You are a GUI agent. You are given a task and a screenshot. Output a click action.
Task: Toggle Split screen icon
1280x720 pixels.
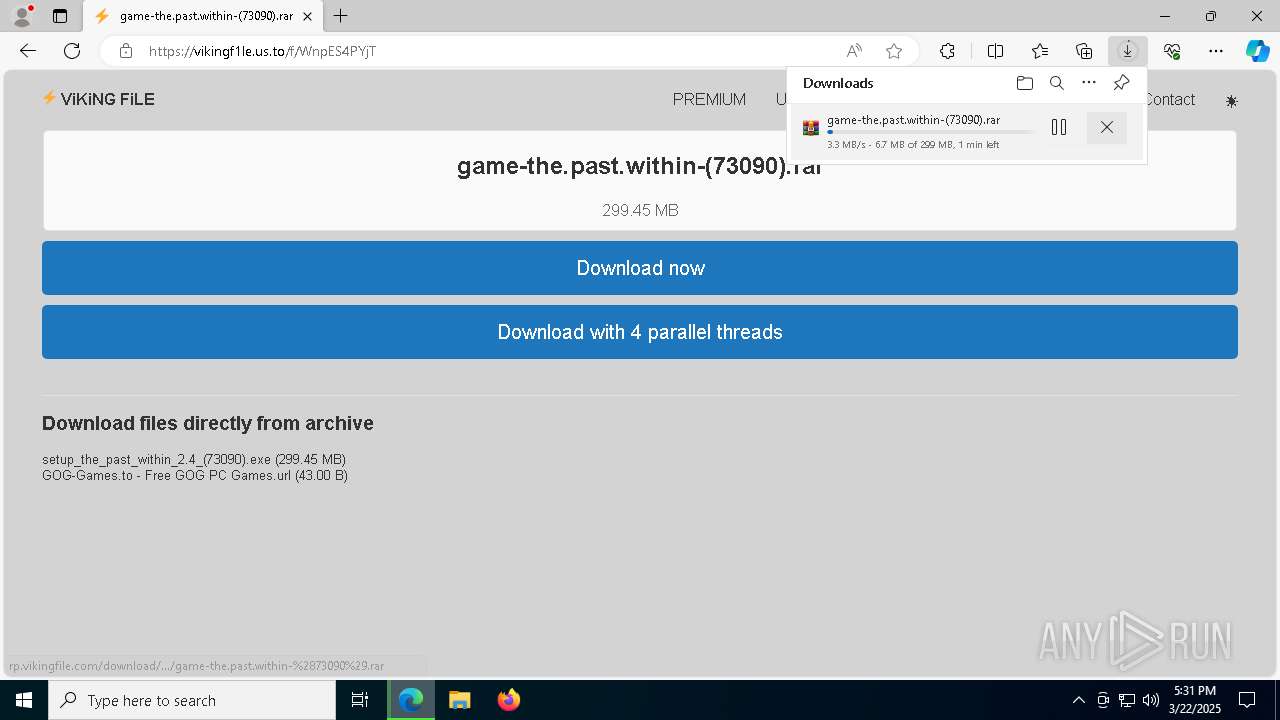(995, 51)
